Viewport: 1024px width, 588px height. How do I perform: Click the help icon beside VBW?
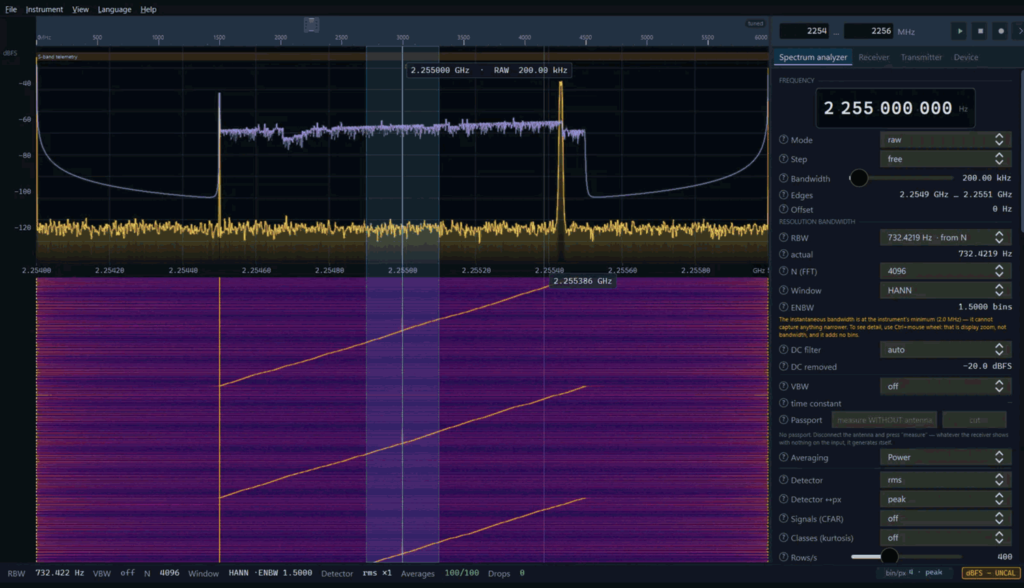coord(783,386)
